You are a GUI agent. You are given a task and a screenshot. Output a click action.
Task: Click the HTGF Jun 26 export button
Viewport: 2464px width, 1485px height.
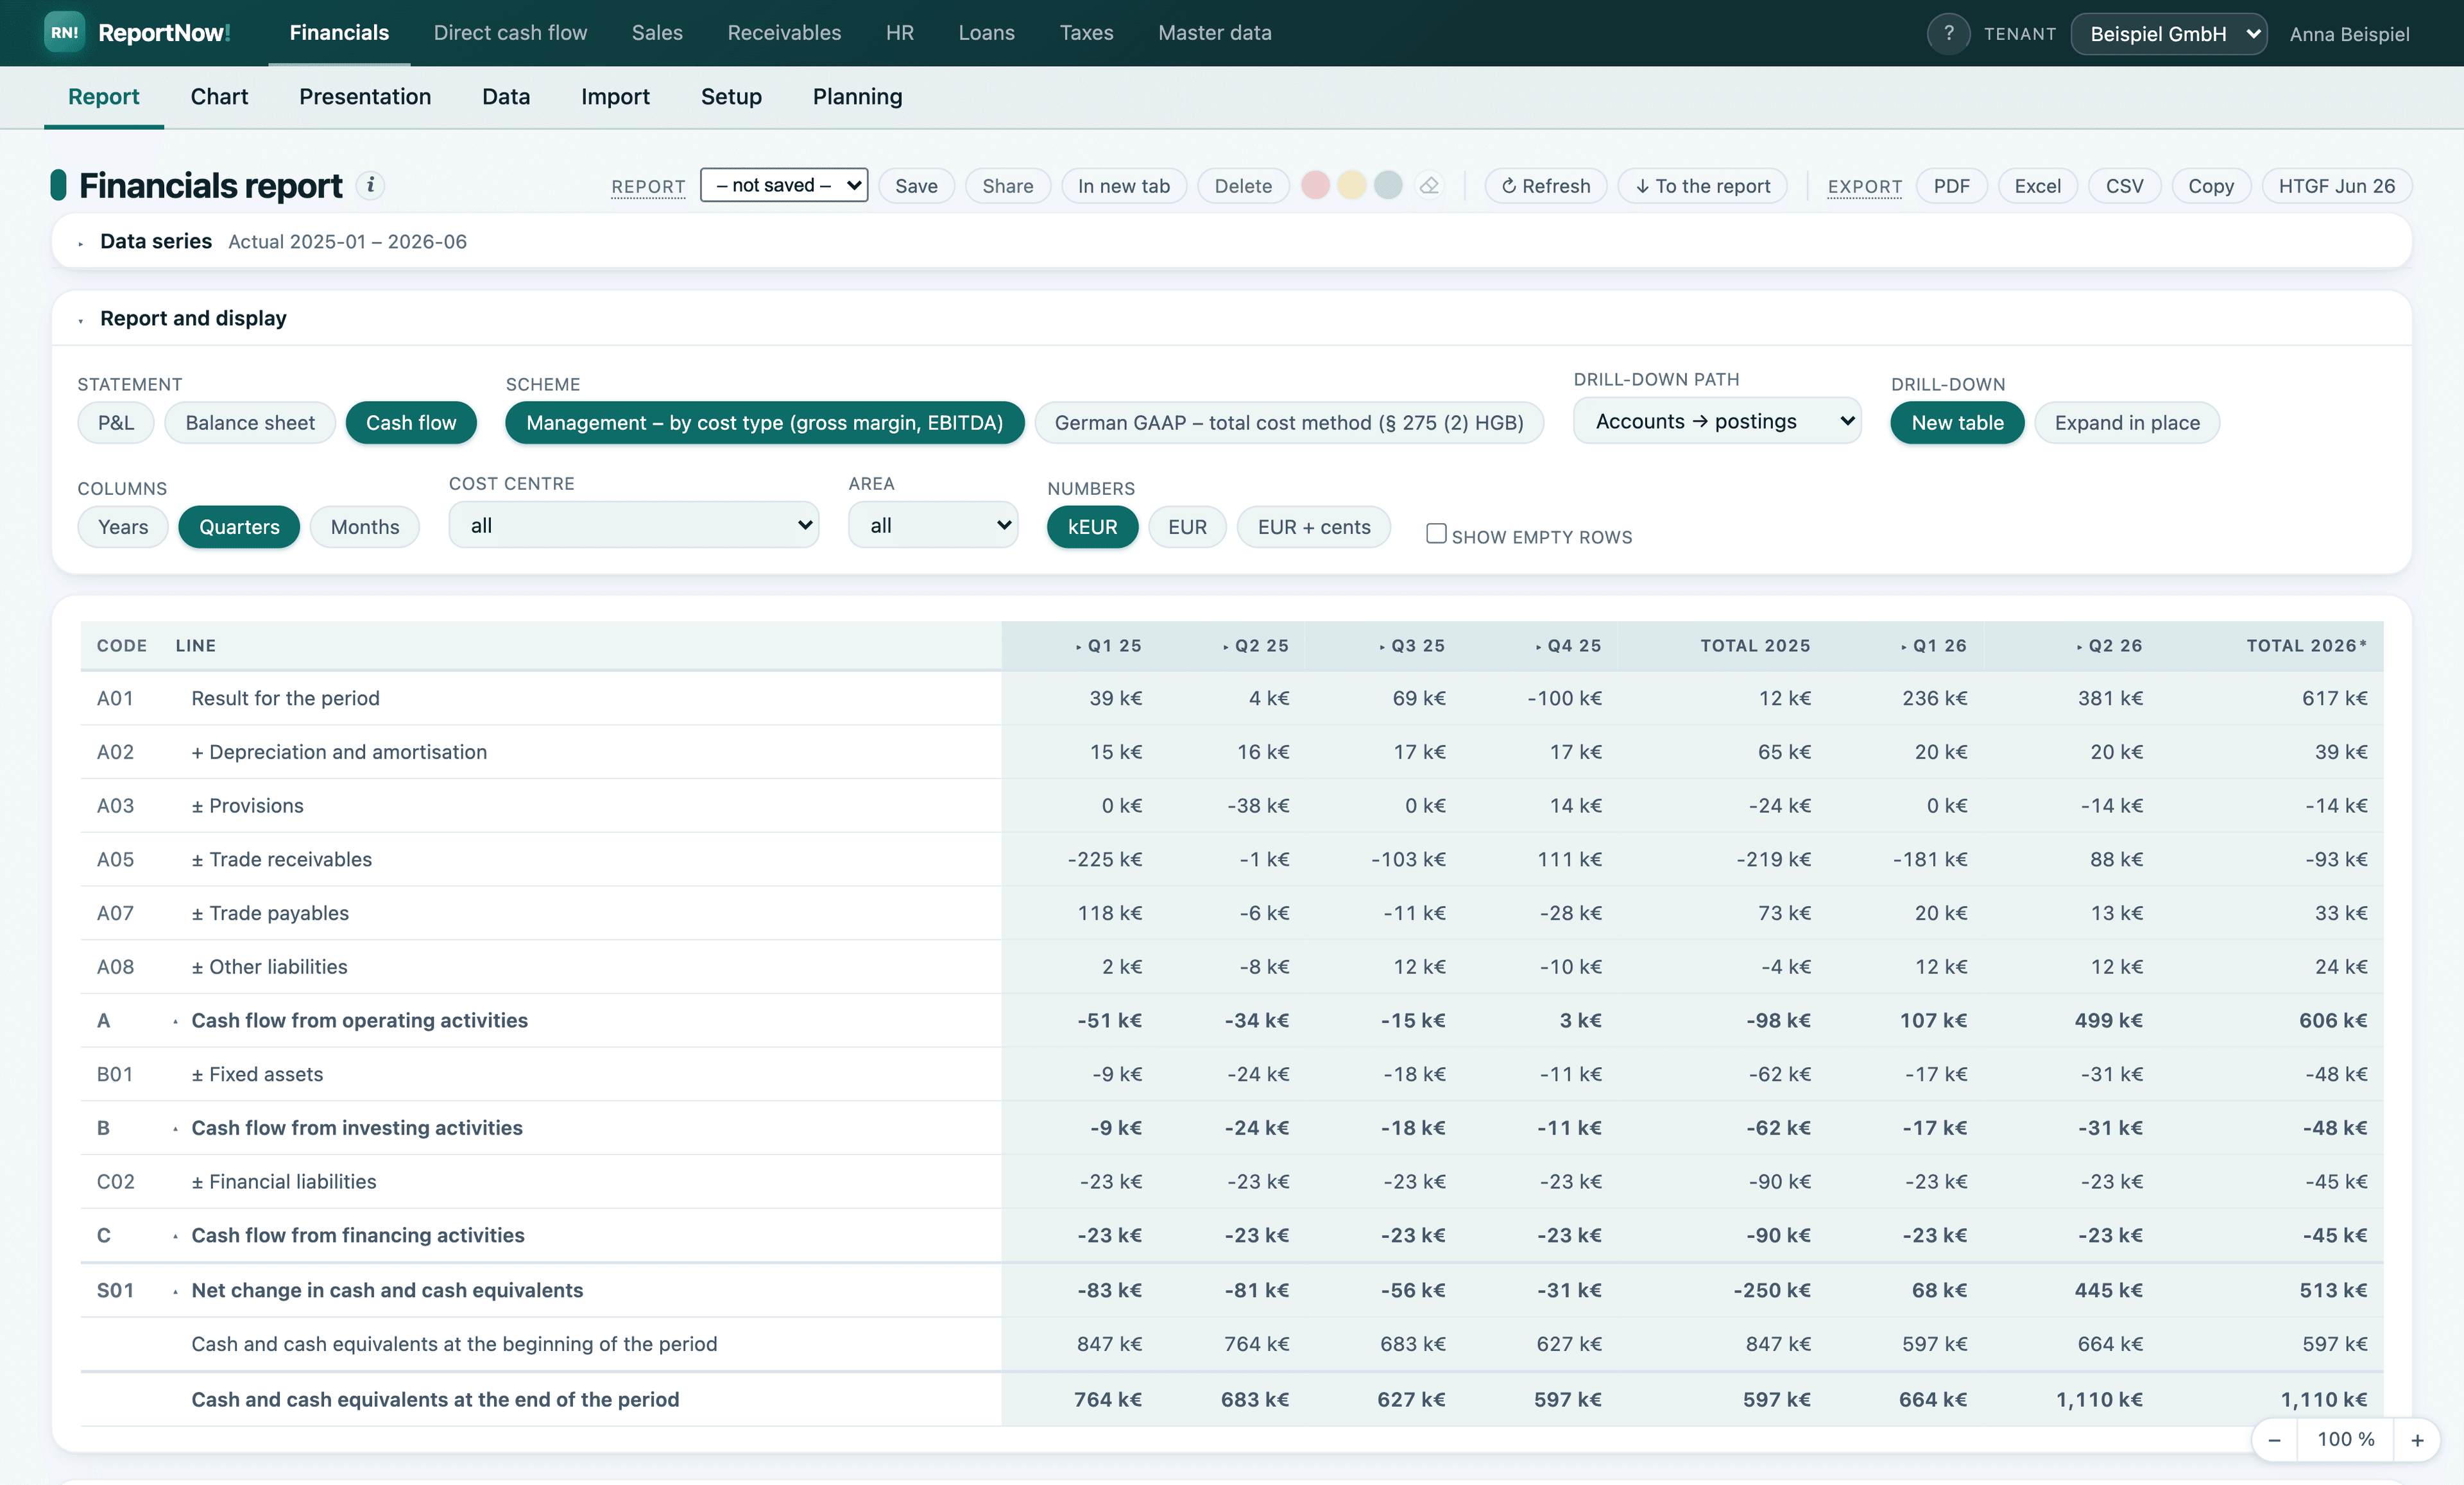[x=2336, y=186]
